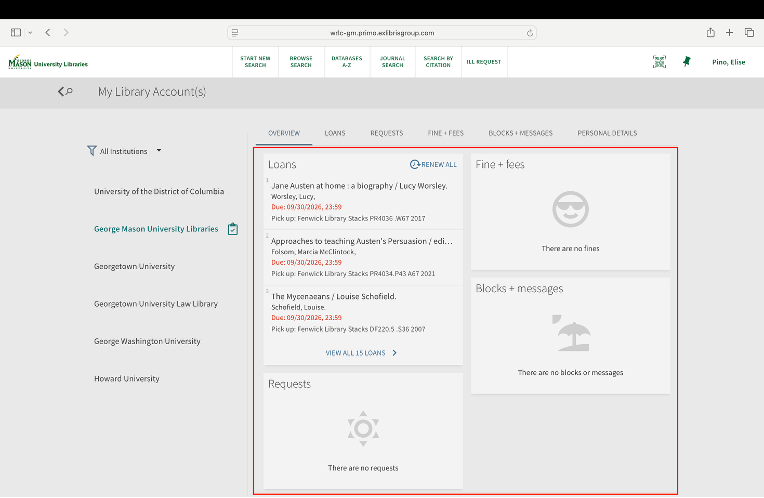This screenshot has height=498, width=764.
Task: Open The Mycenaeans loan entry
Action: (334, 296)
